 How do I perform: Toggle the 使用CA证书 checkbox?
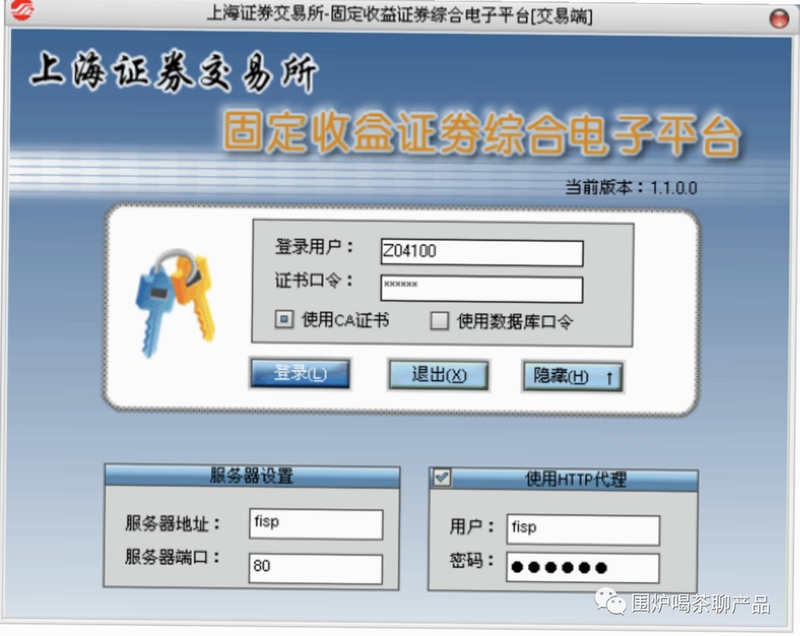tap(284, 320)
